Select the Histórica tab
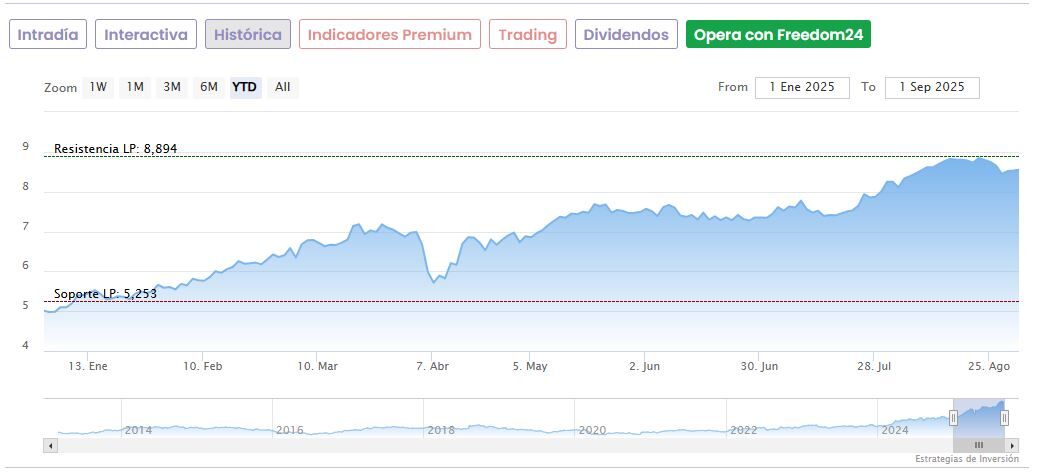The width and height of the screenshot is (1037, 474). point(248,34)
